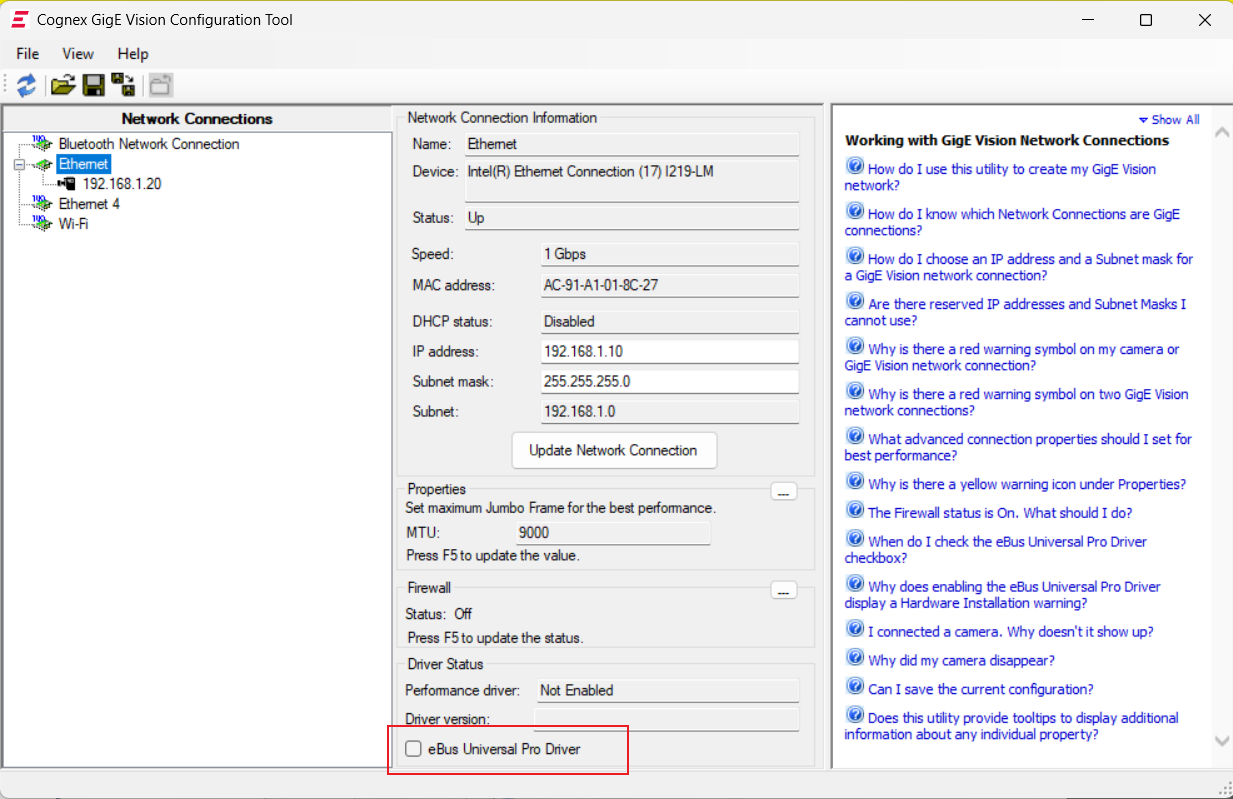Select the Ethernet 4 connection
The image size is (1233, 799).
point(89,203)
